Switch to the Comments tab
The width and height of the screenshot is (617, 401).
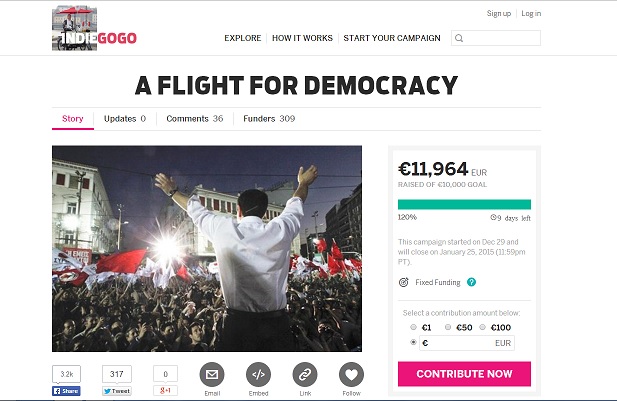click(x=195, y=119)
